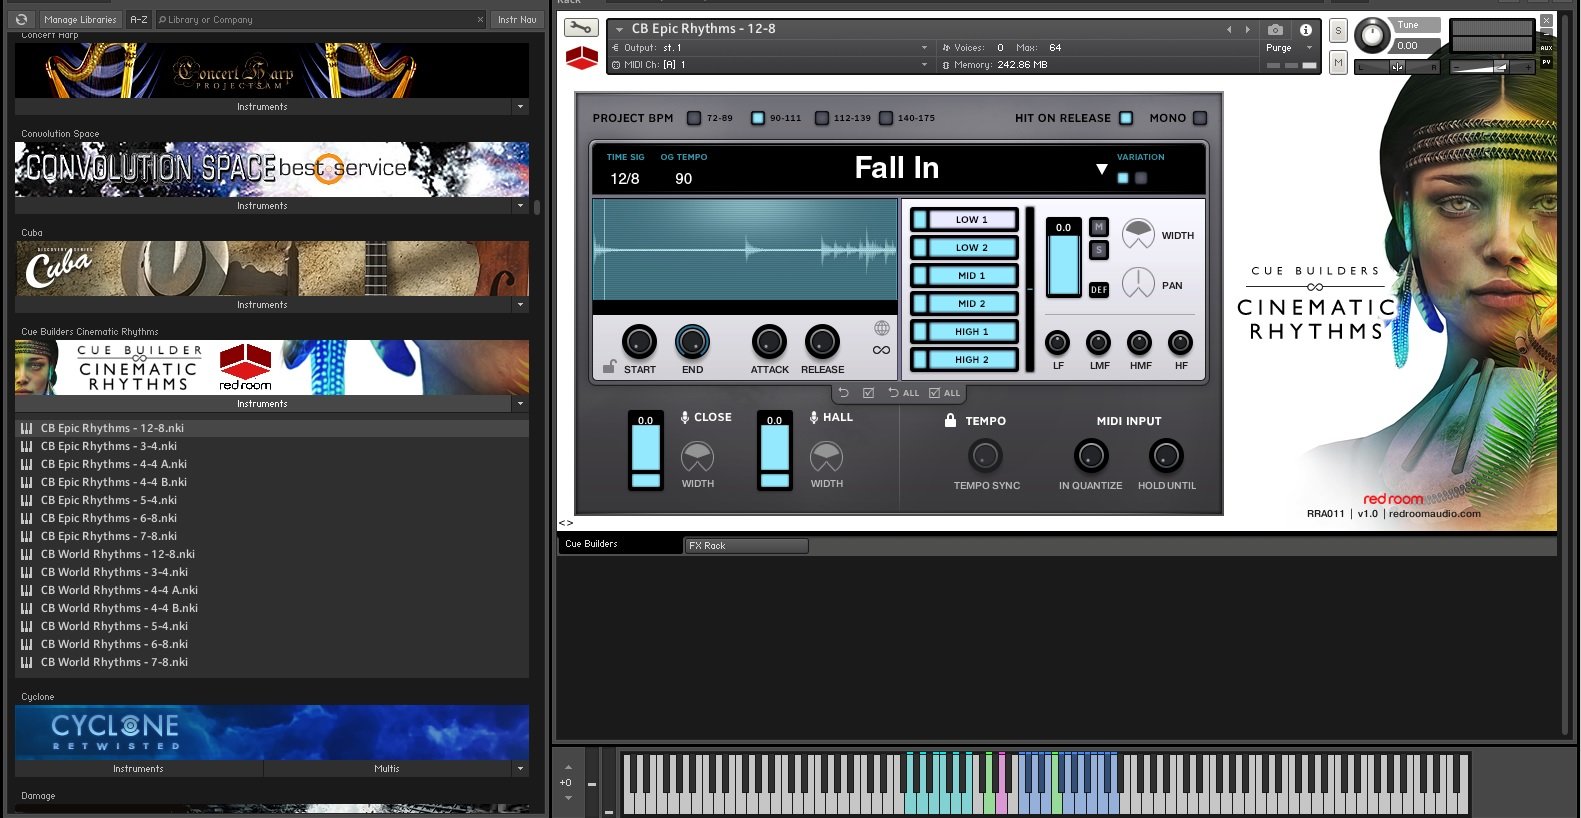The height and width of the screenshot is (818, 1581).
Task: Click the infinity loop icon
Action: 881,350
